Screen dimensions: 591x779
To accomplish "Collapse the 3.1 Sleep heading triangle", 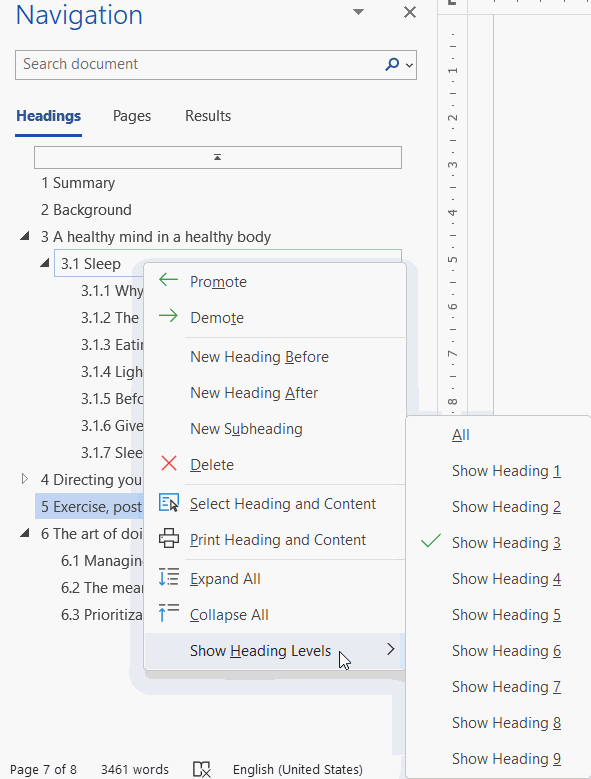I will [x=45, y=263].
